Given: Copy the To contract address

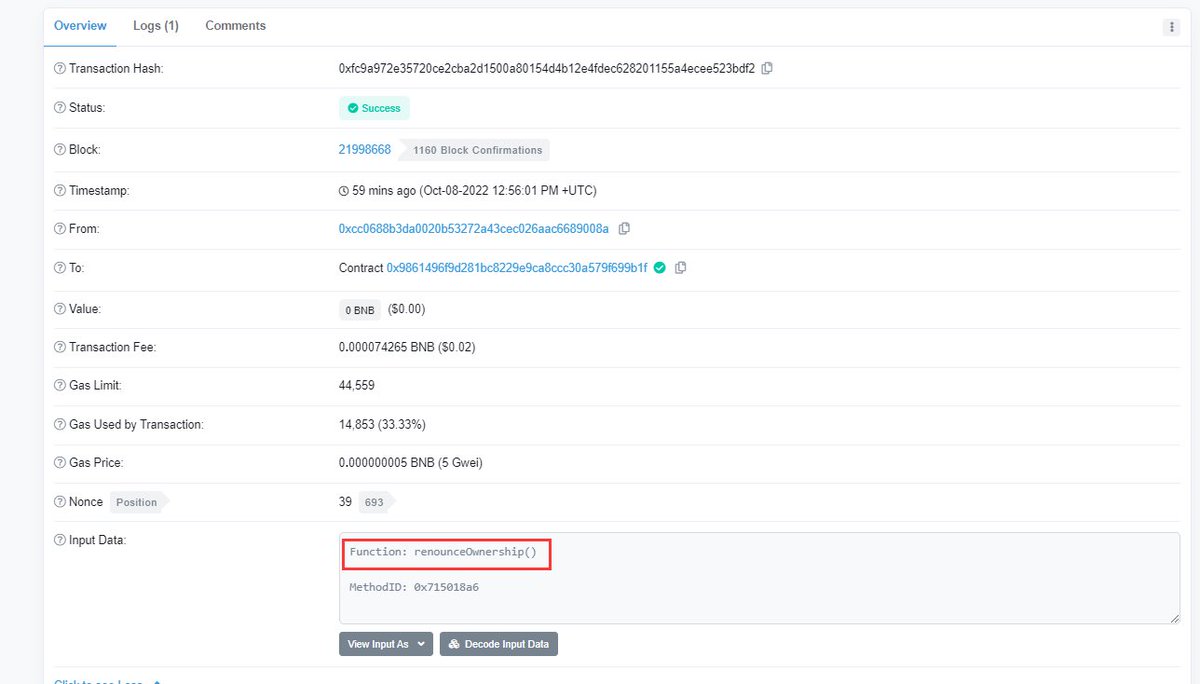Looking at the screenshot, I should point(682,268).
